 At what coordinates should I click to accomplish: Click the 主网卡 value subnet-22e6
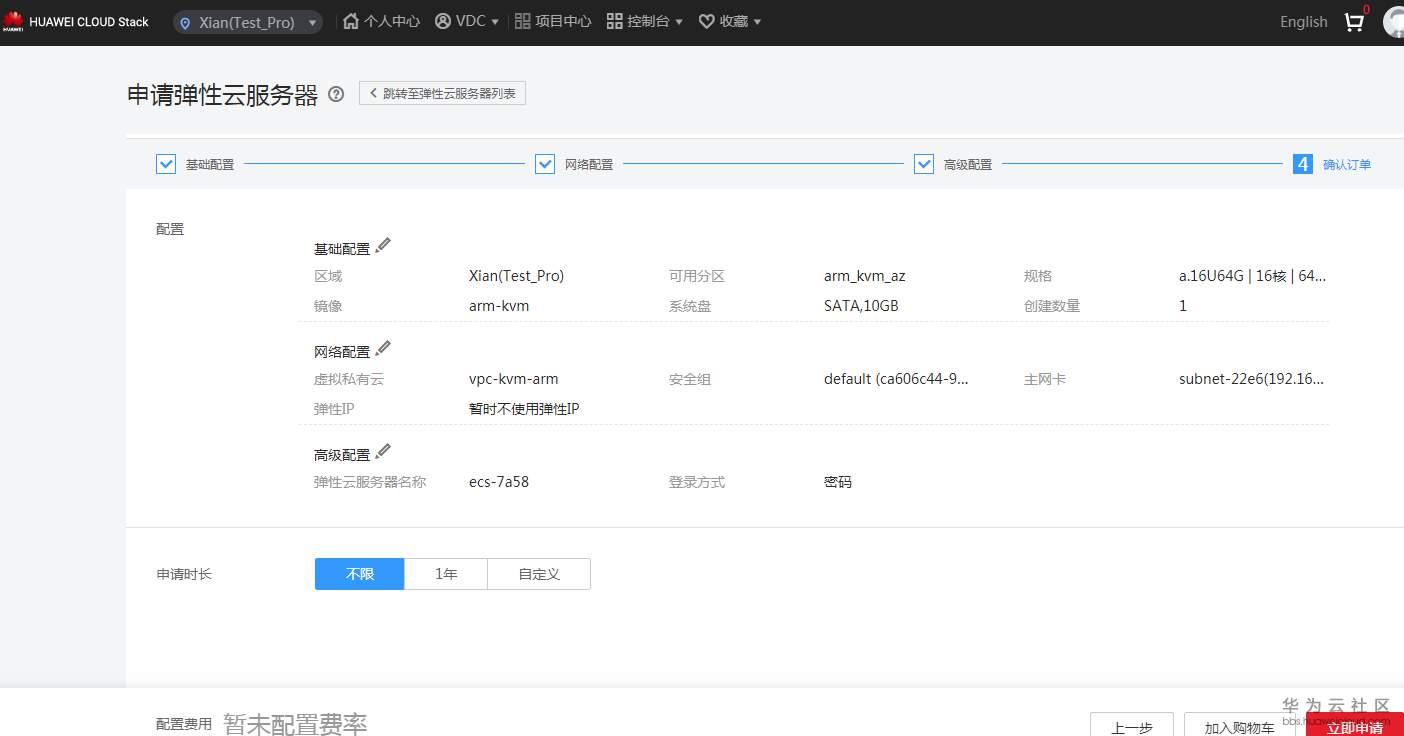coord(1253,379)
